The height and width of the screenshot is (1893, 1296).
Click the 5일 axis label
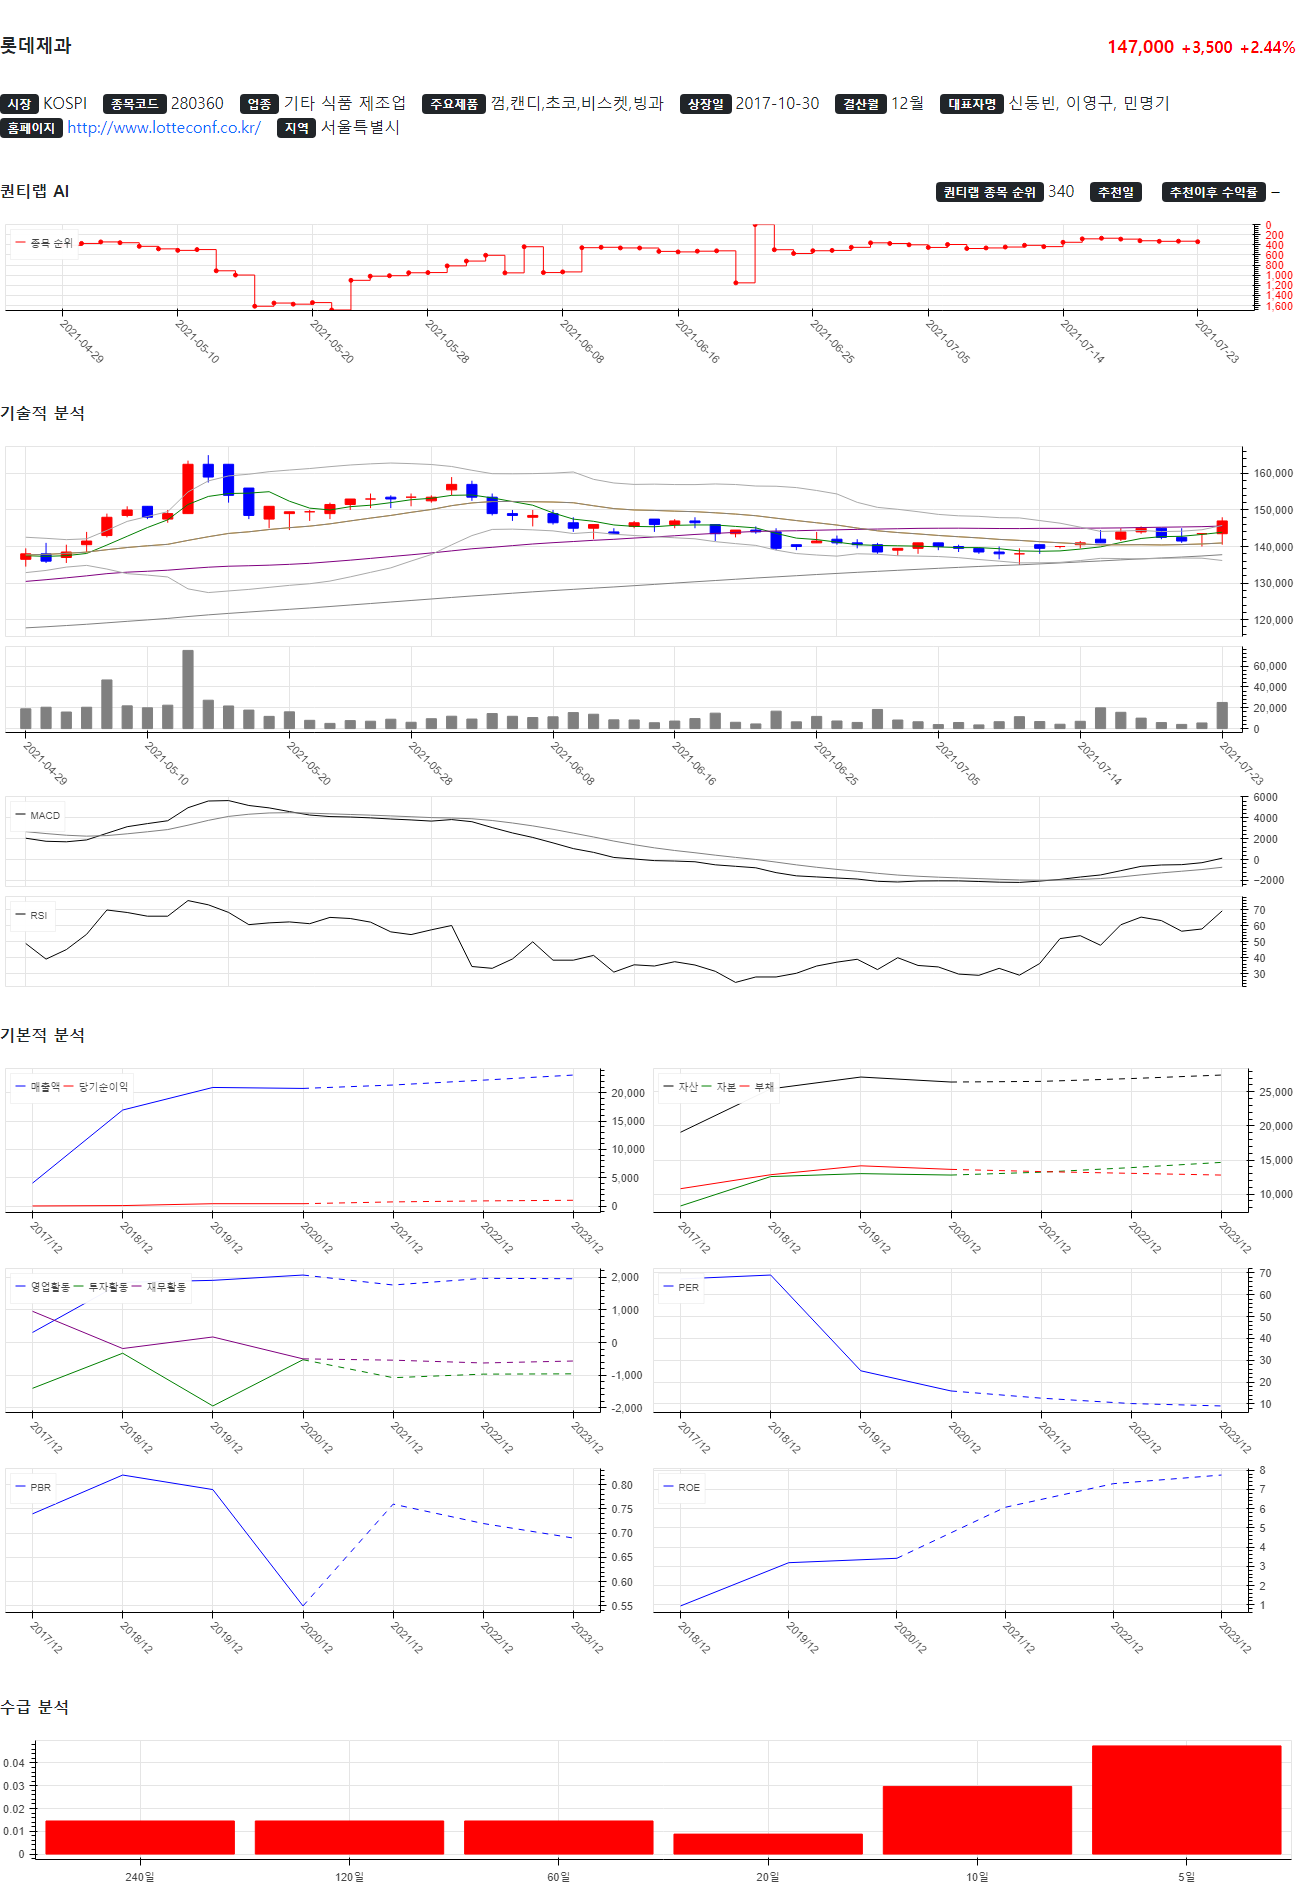[x=1187, y=1877]
